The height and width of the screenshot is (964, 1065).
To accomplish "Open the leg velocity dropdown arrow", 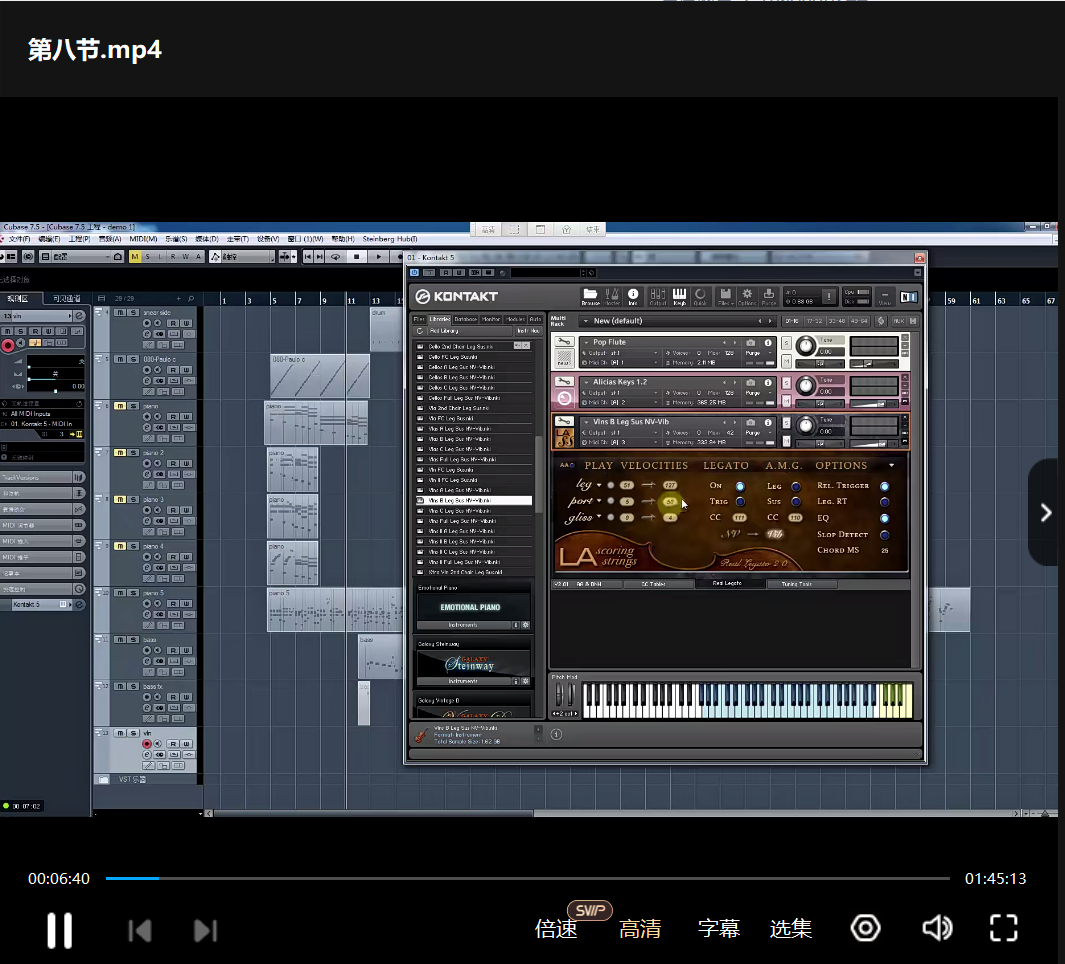I will coord(599,485).
